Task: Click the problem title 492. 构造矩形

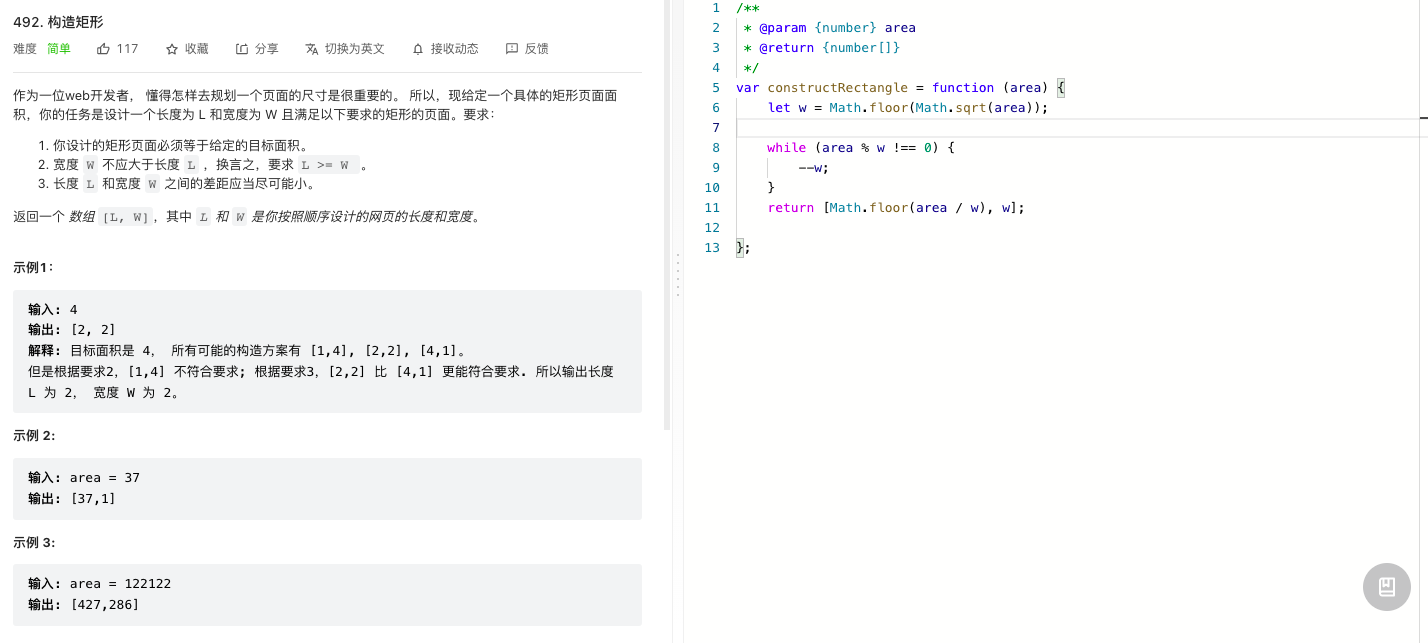Action: [x=58, y=21]
